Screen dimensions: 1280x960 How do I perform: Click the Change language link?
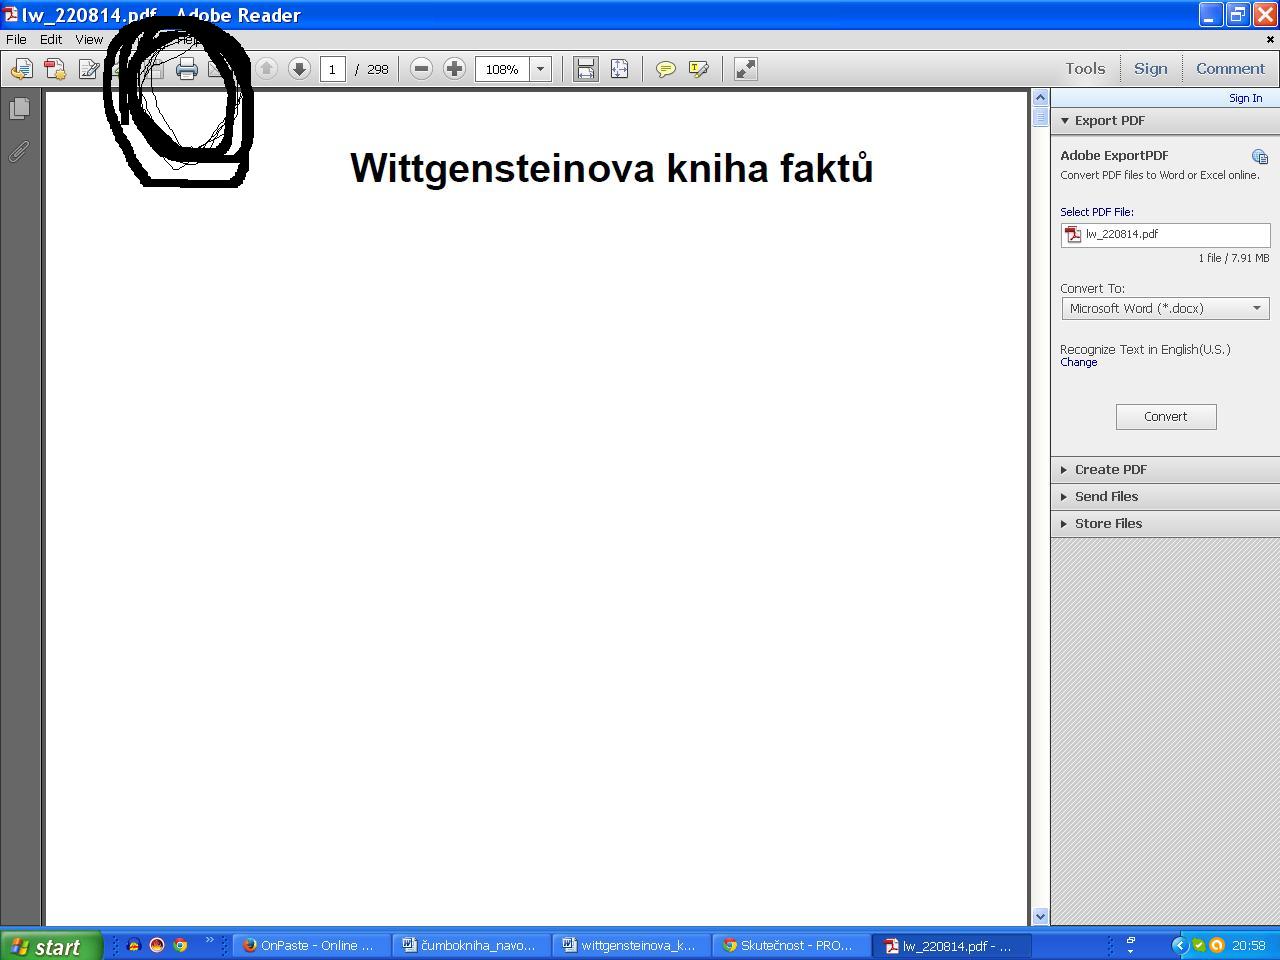[x=1078, y=362]
